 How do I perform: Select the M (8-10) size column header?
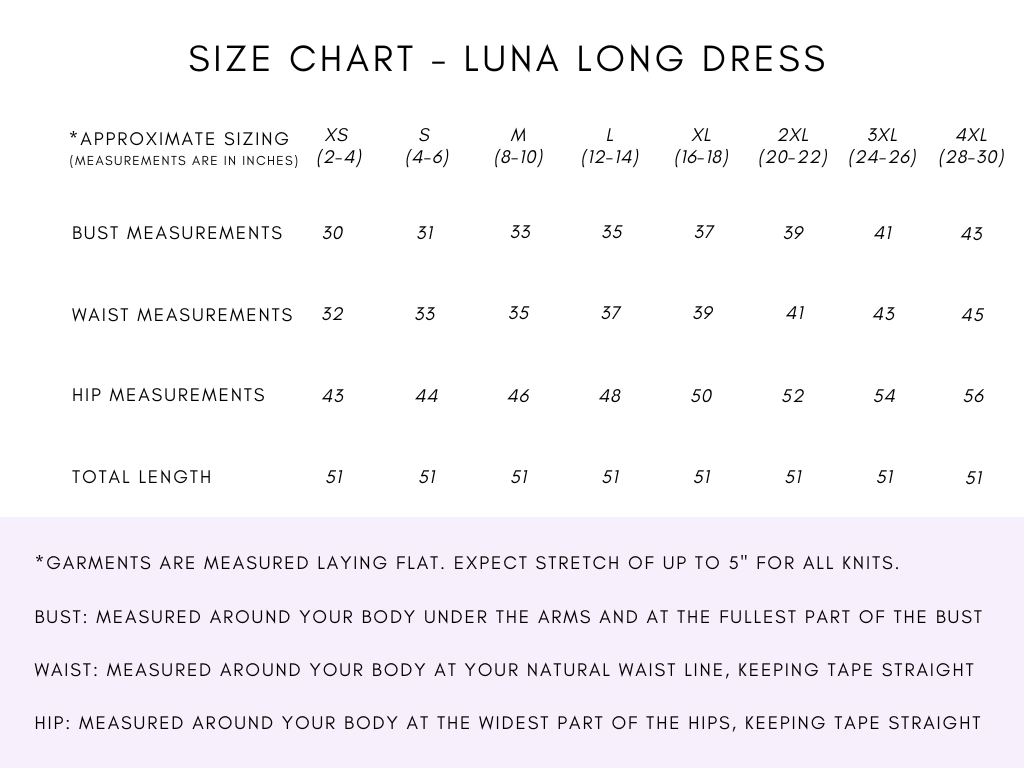[518, 146]
